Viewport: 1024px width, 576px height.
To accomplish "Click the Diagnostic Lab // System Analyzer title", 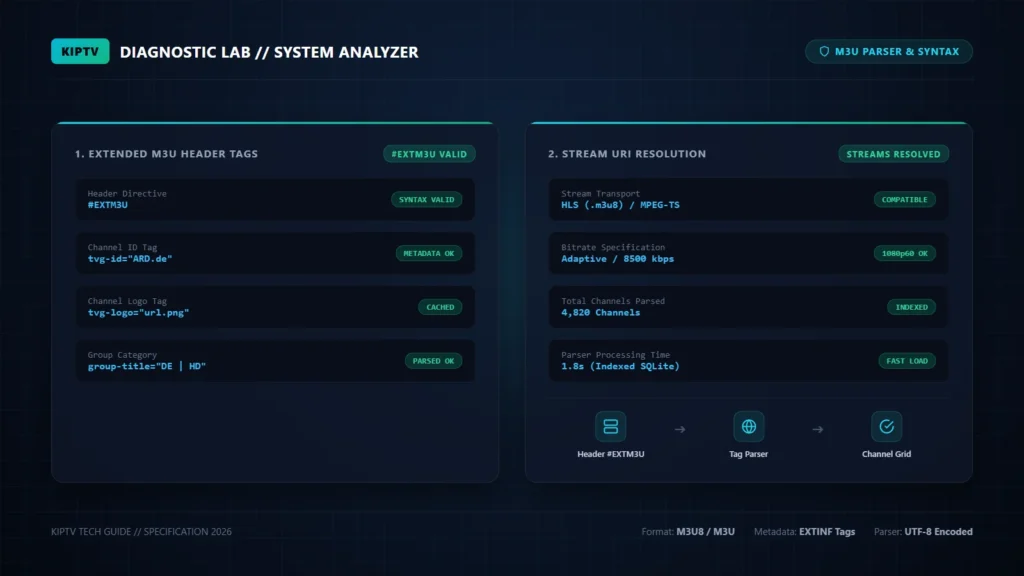I will click(x=269, y=52).
